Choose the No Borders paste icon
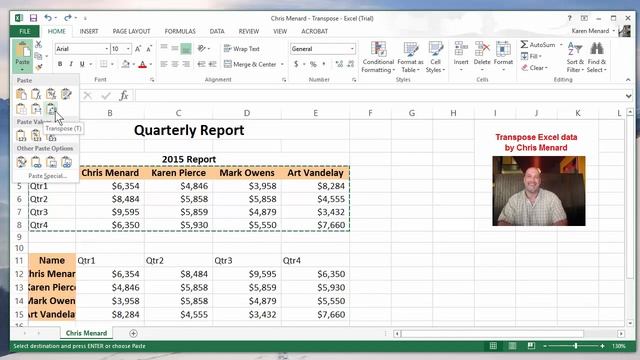Screen dimensions: 640x360 click(x=21, y=109)
